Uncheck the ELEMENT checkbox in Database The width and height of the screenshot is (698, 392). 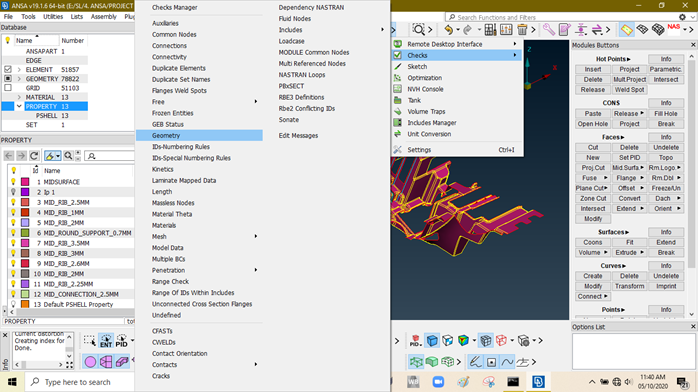8,69
